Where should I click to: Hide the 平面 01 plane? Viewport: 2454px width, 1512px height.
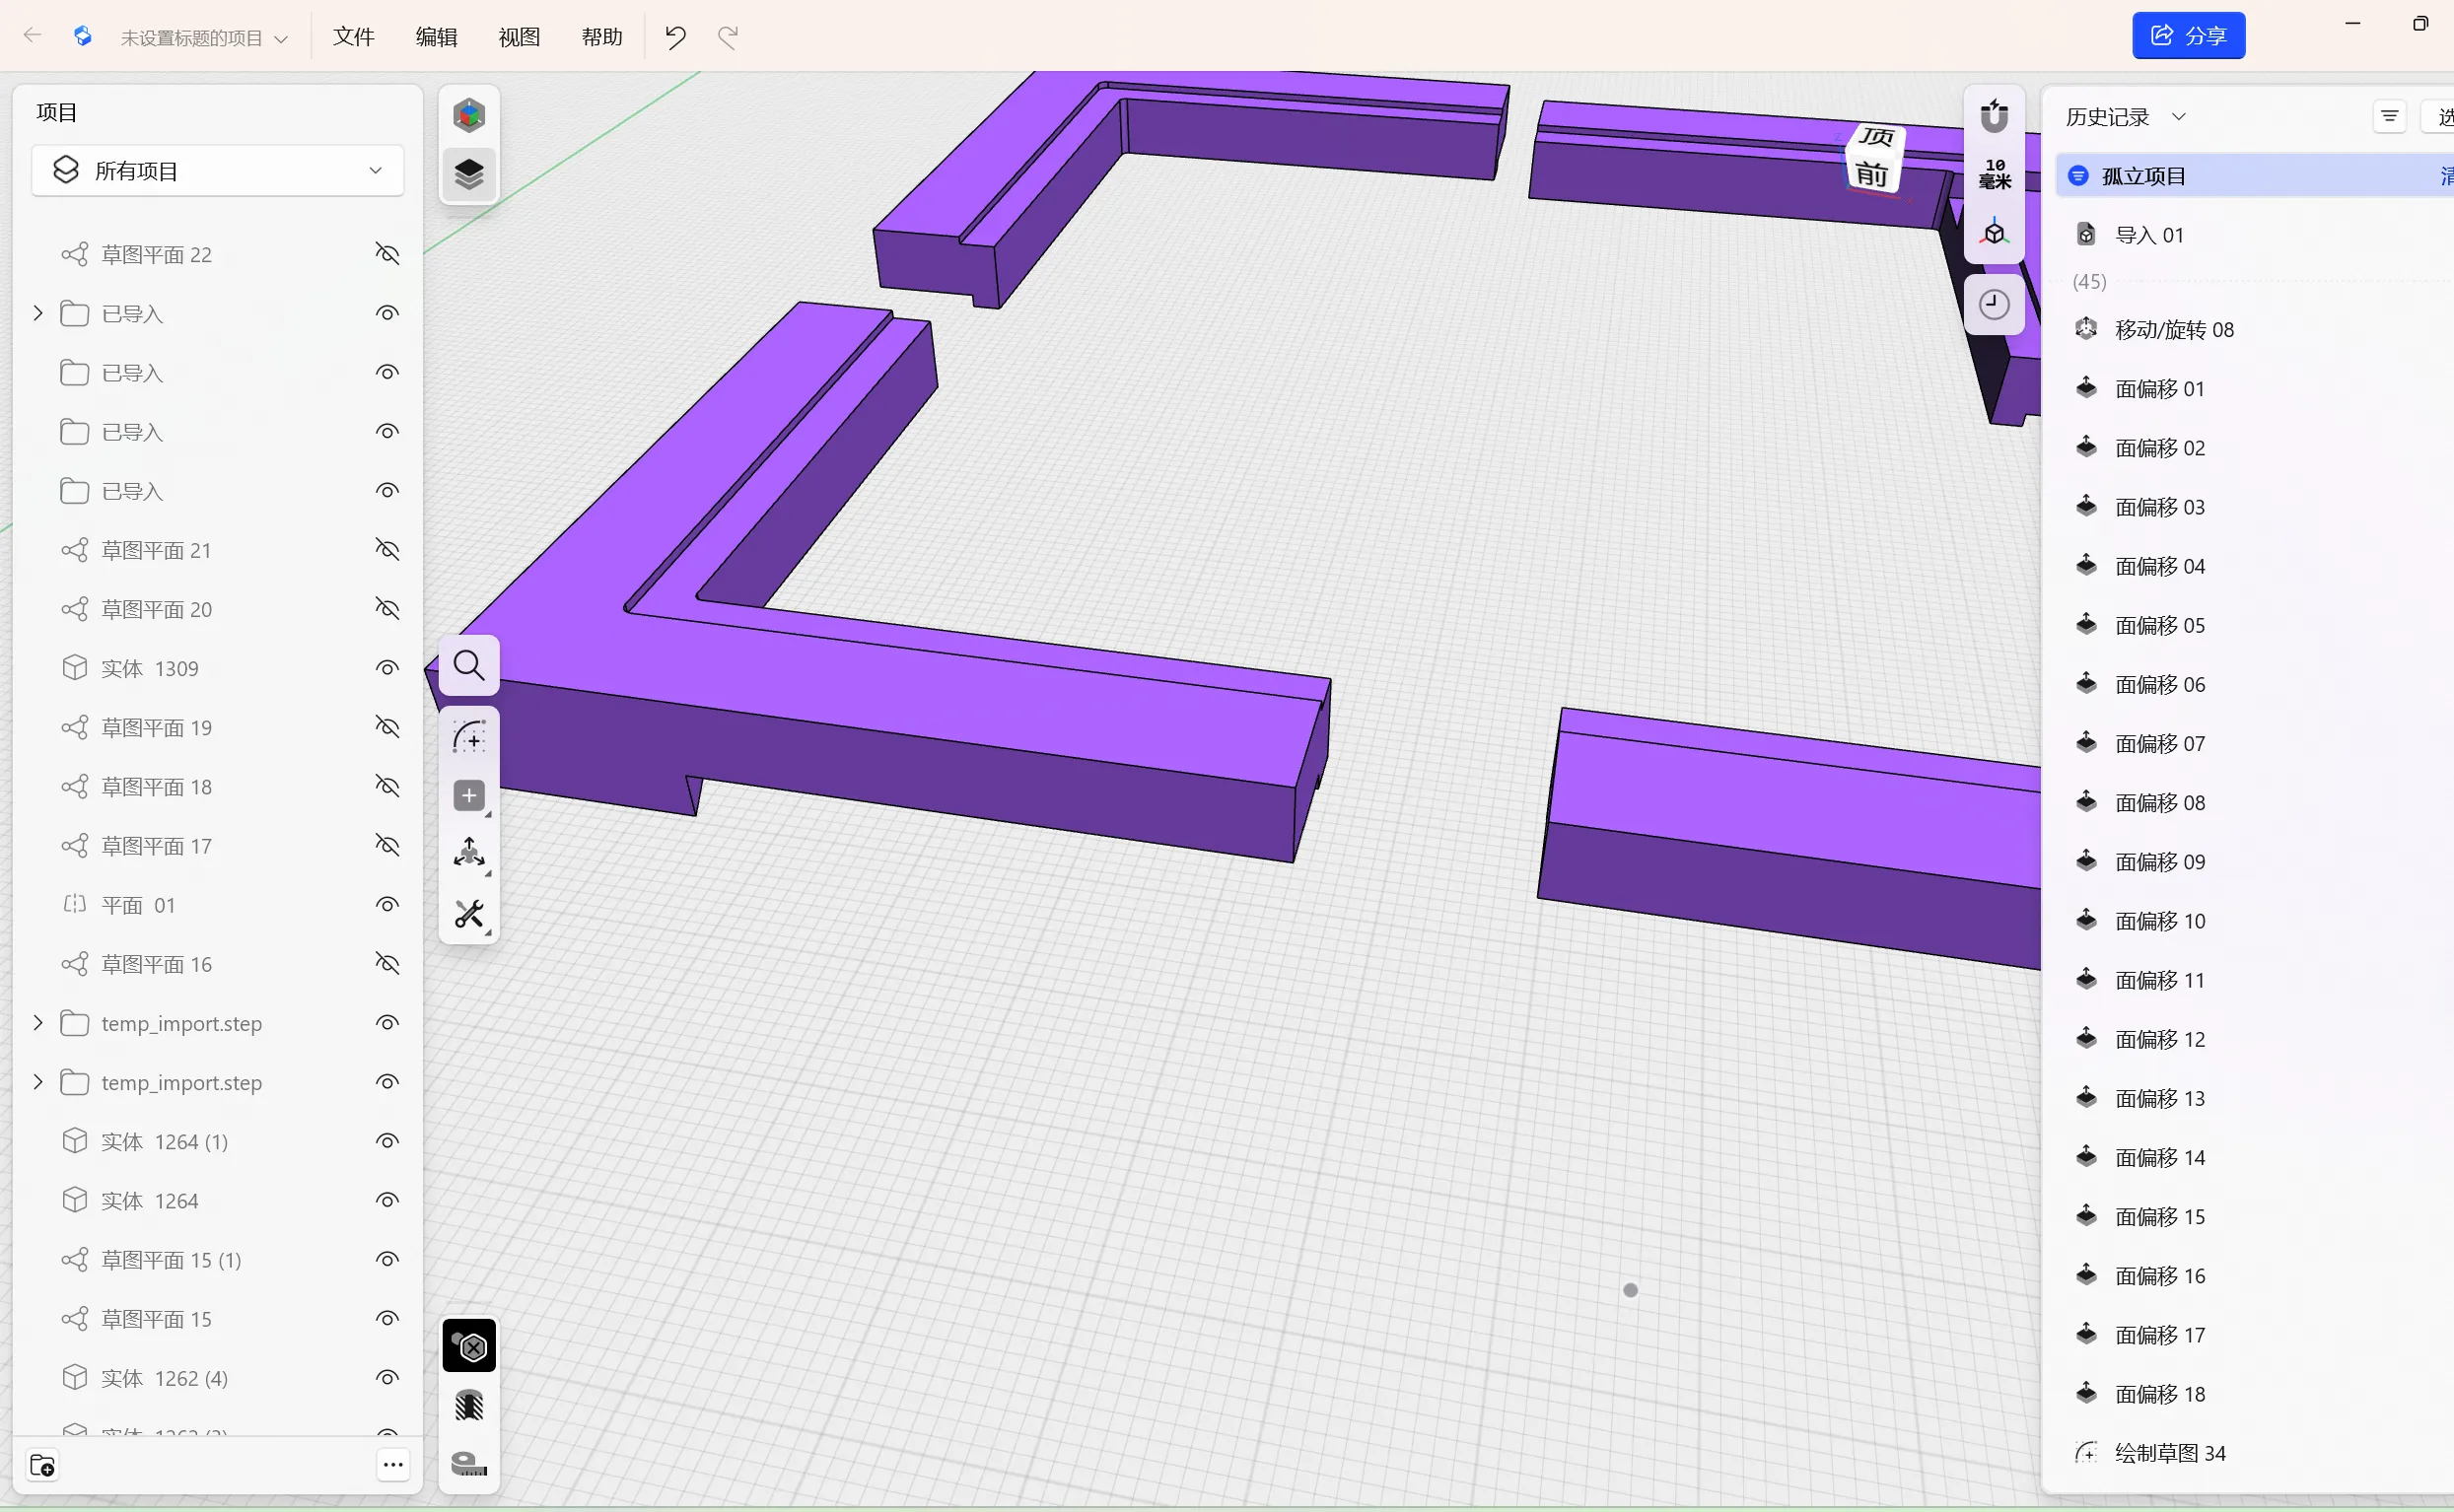click(387, 905)
